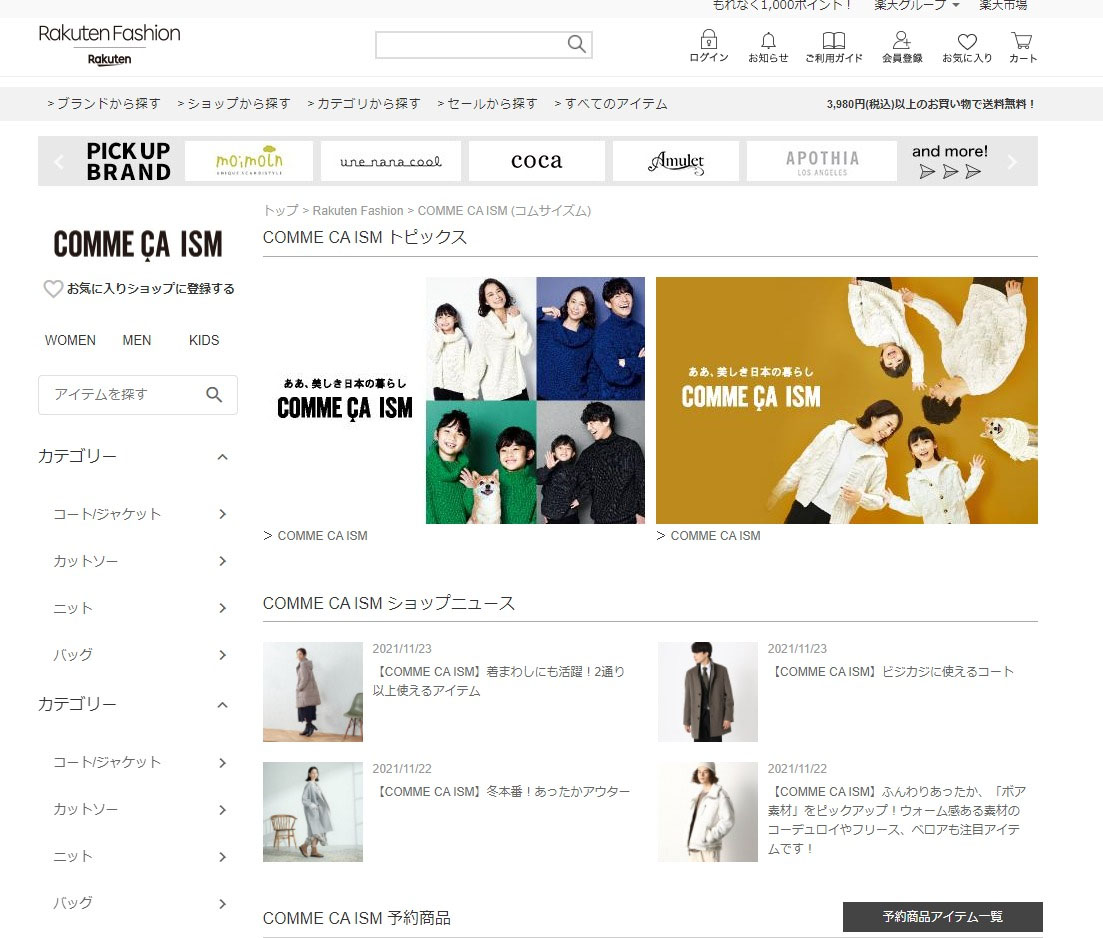The image size is (1103, 938).
Task: Collapse the first カテゴリー section
Action: (222, 457)
